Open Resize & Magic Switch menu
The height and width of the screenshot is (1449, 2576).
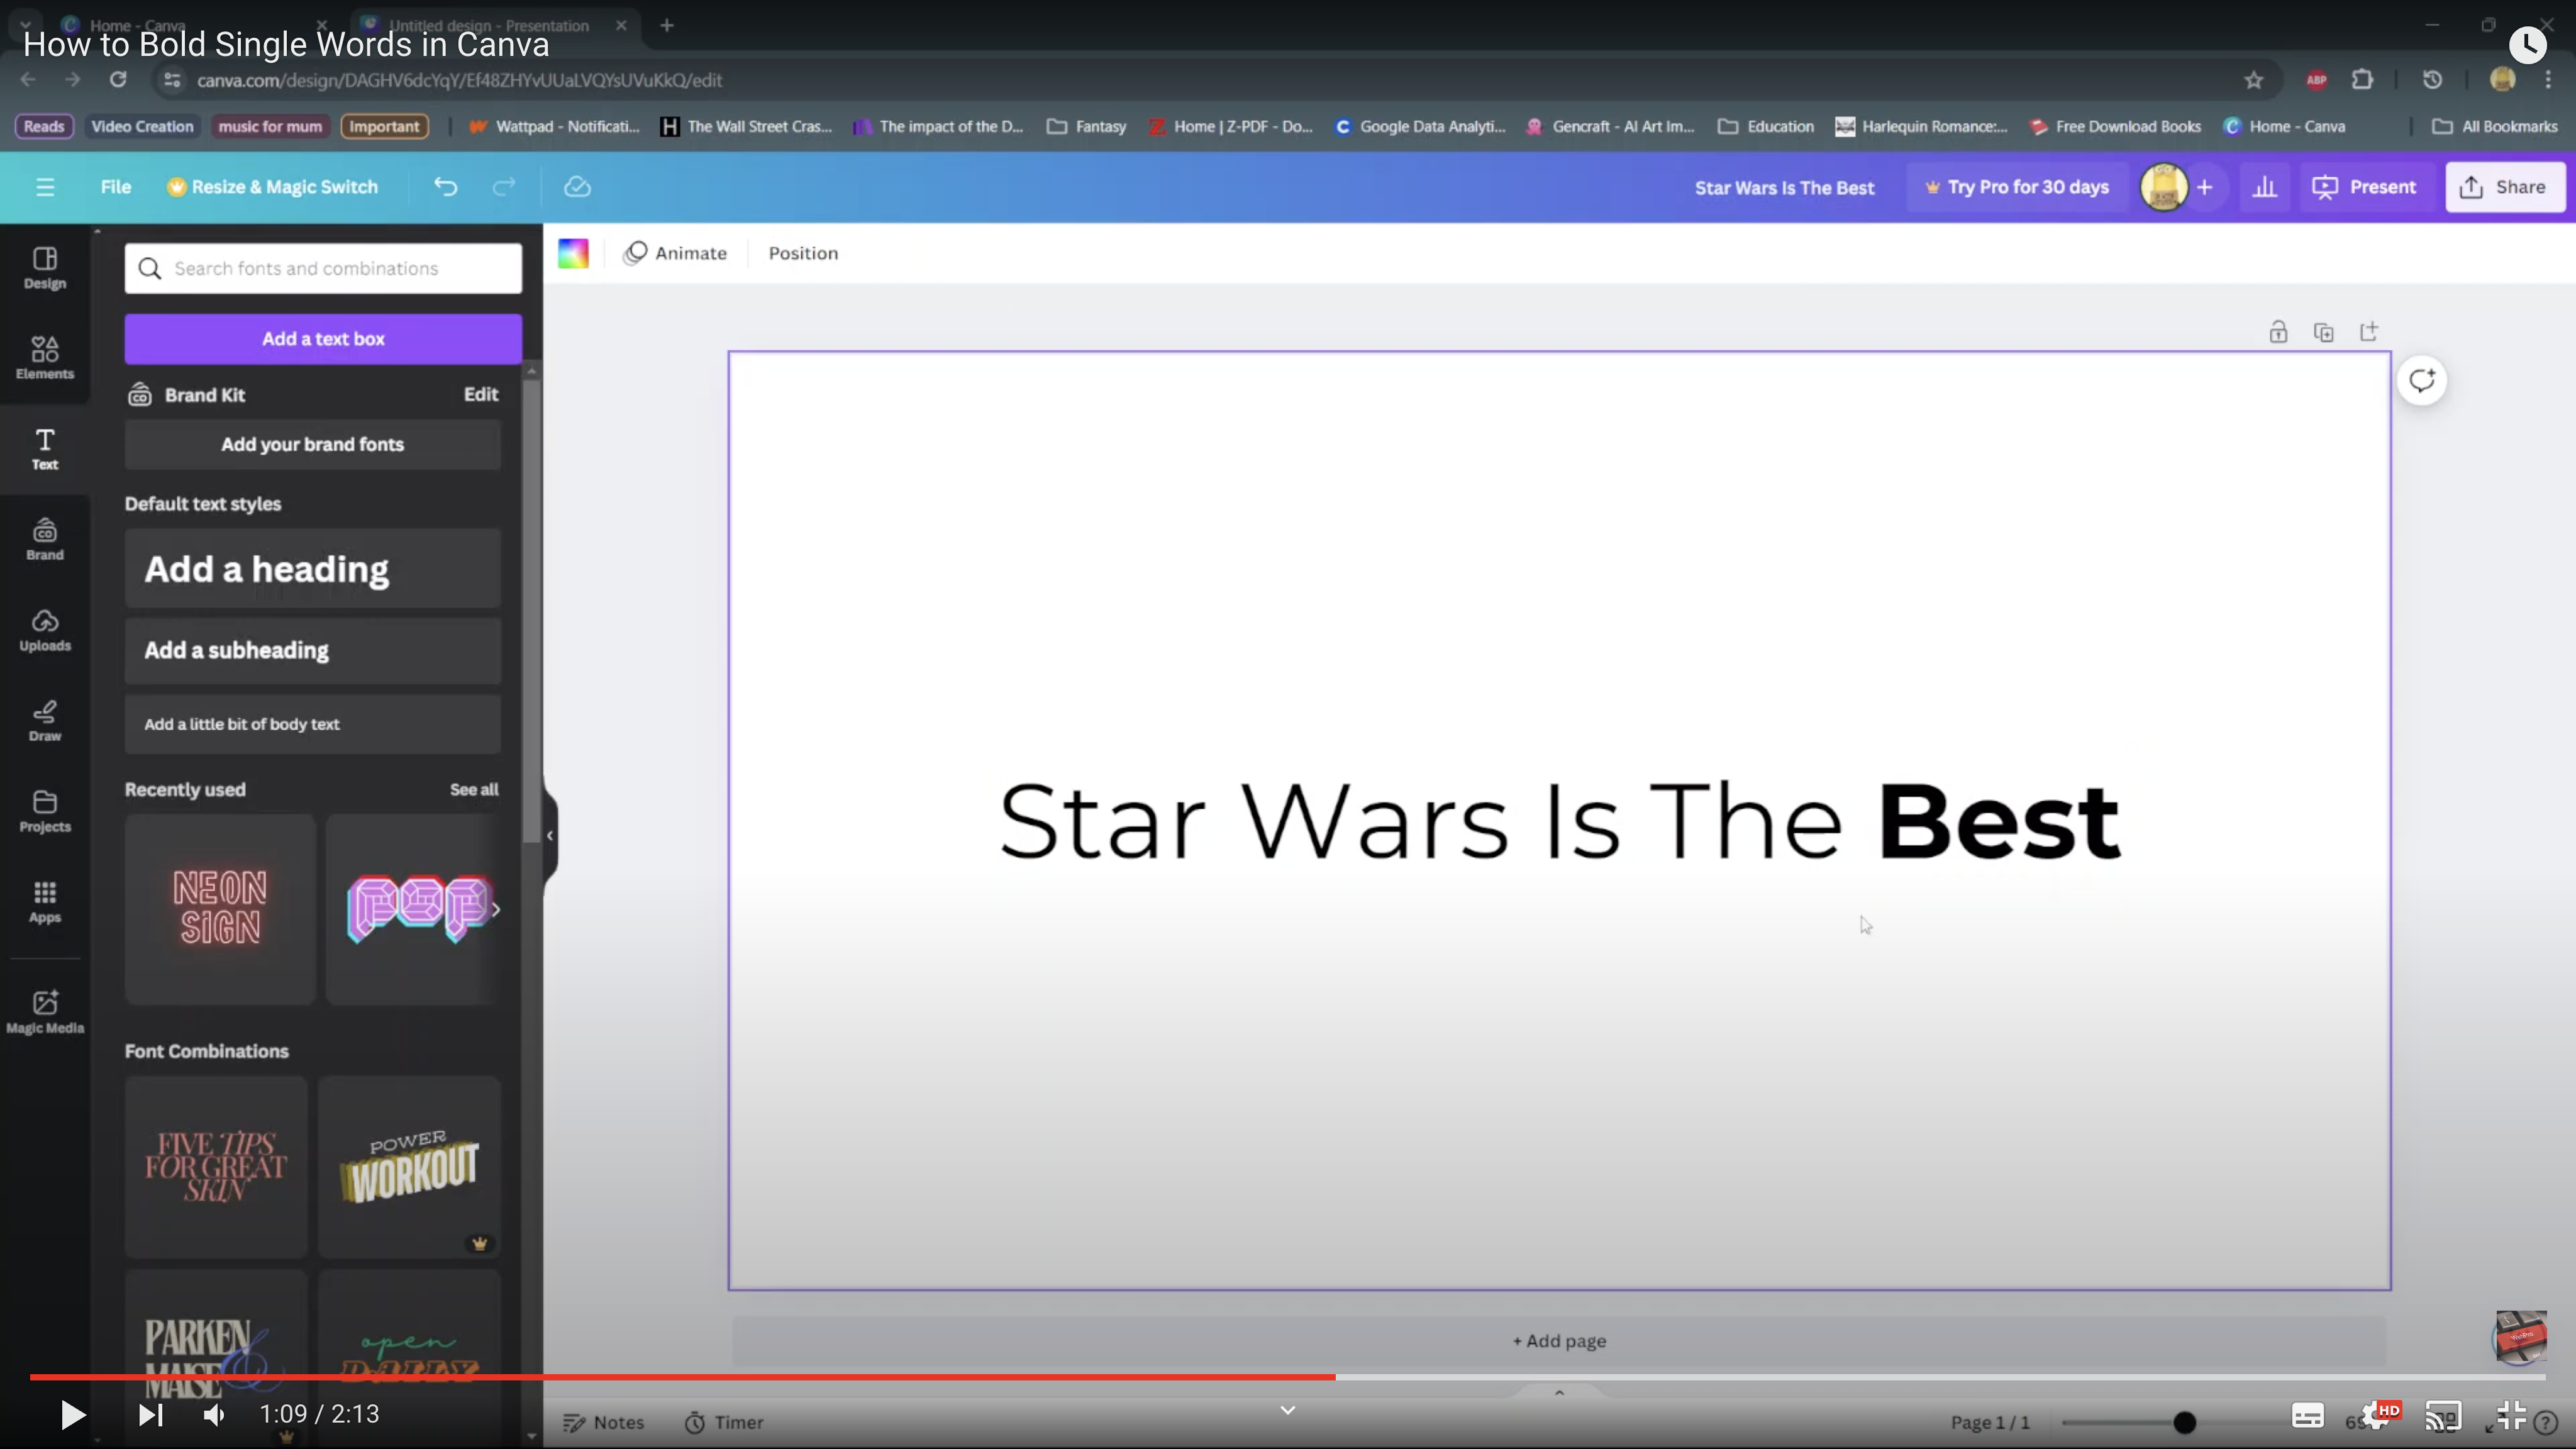point(273,187)
